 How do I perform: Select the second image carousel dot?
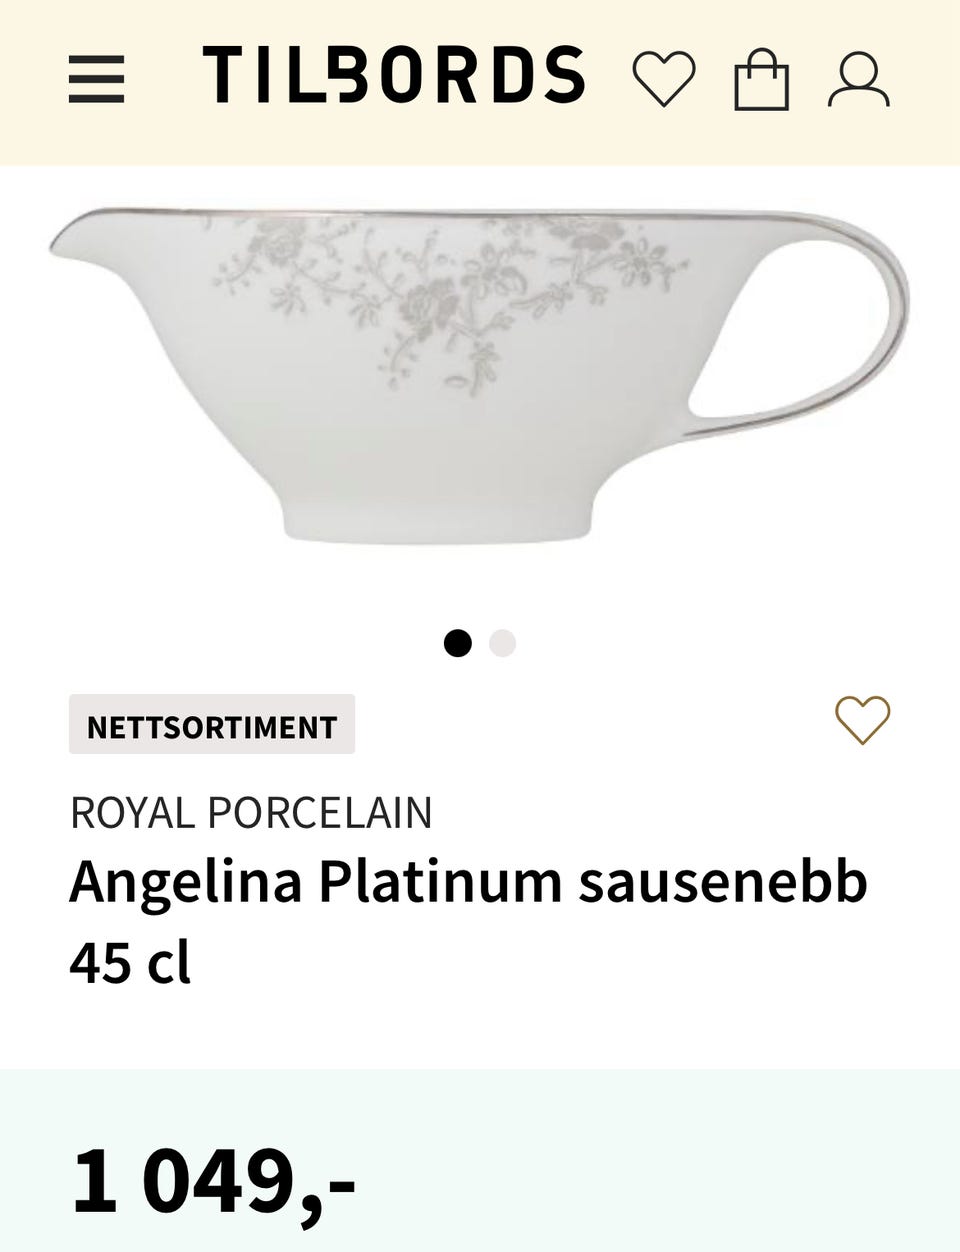(502, 643)
